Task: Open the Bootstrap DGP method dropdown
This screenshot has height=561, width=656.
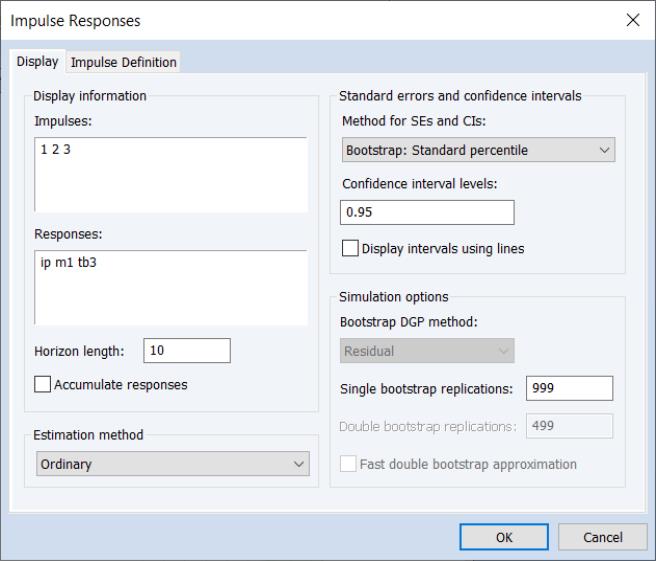Action: pos(427,351)
